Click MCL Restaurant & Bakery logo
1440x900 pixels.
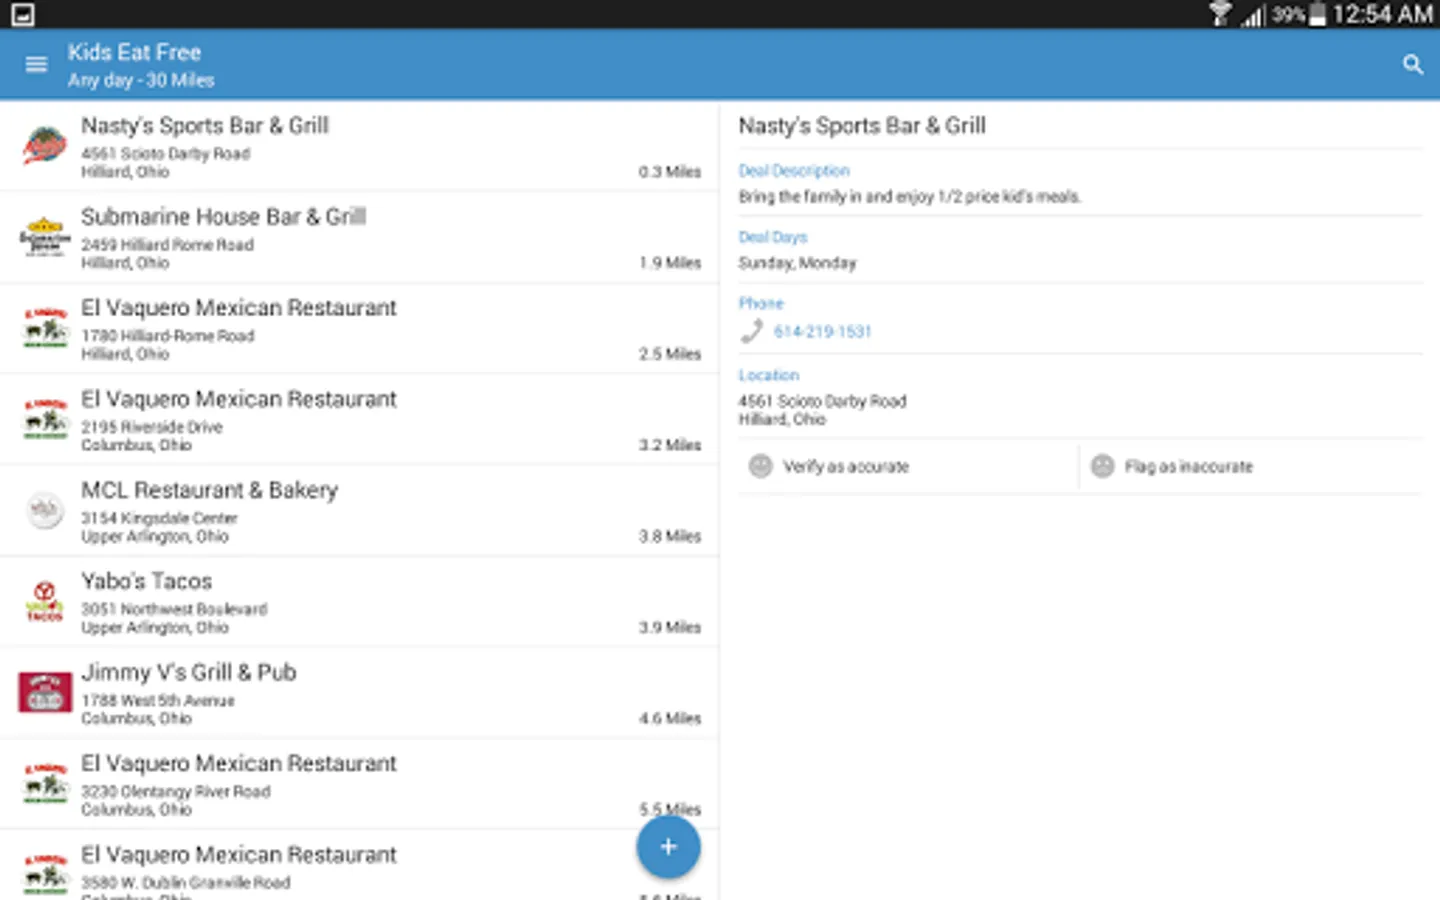pos(45,510)
